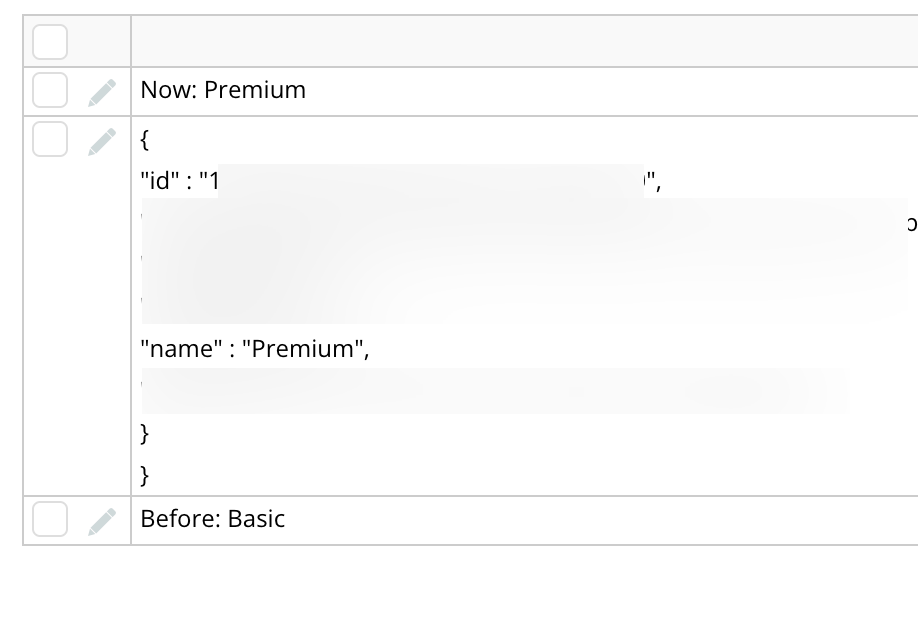918x622 pixels.
Task: Click the last closing curly brace
Action: (x=145, y=475)
